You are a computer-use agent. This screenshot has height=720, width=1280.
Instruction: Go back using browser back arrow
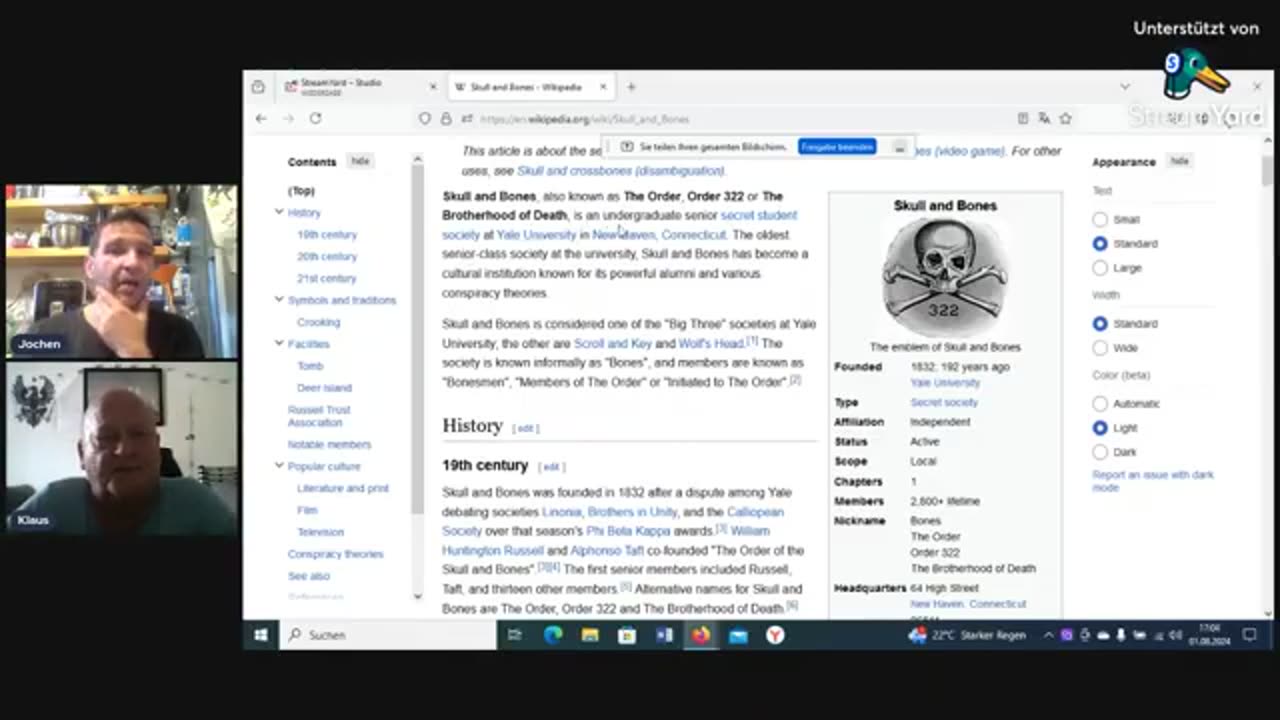(x=261, y=118)
